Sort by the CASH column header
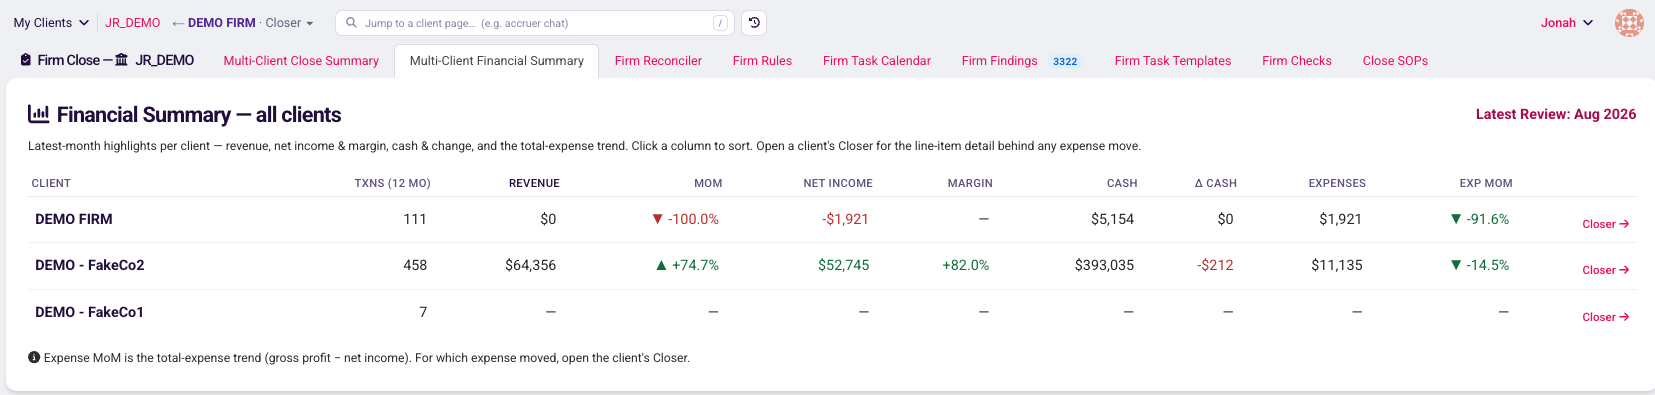The height and width of the screenshot is (395, 1655). (1122, 183)
